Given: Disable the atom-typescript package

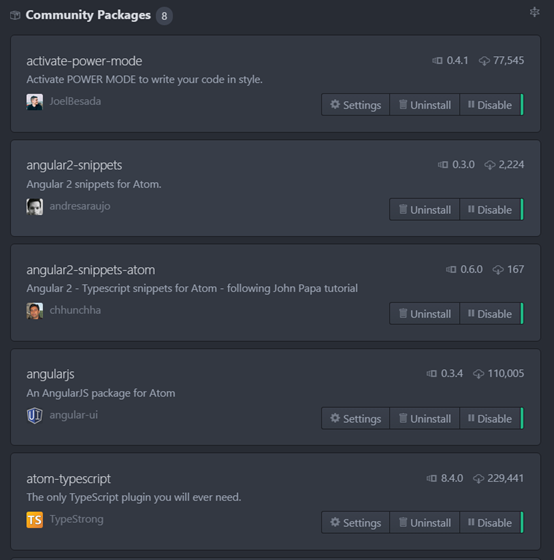Looking at the screenshot, I should pos(491,523).
